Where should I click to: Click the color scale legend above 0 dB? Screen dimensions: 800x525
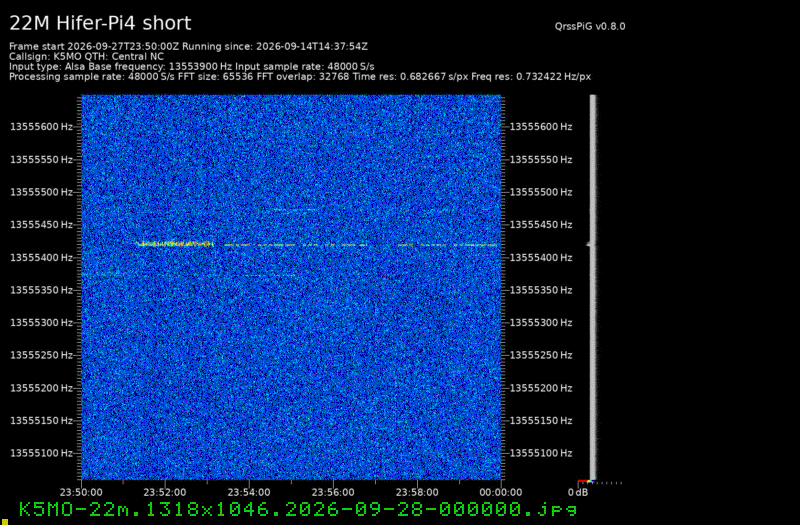pyautogui.click(x=586, y=481)
